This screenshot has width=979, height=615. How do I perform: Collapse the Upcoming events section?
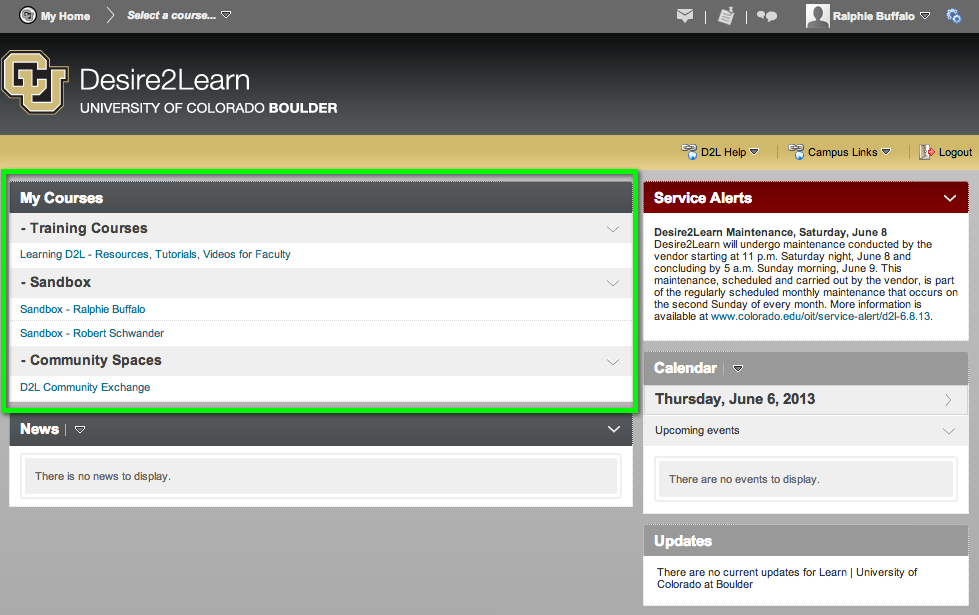948,431
